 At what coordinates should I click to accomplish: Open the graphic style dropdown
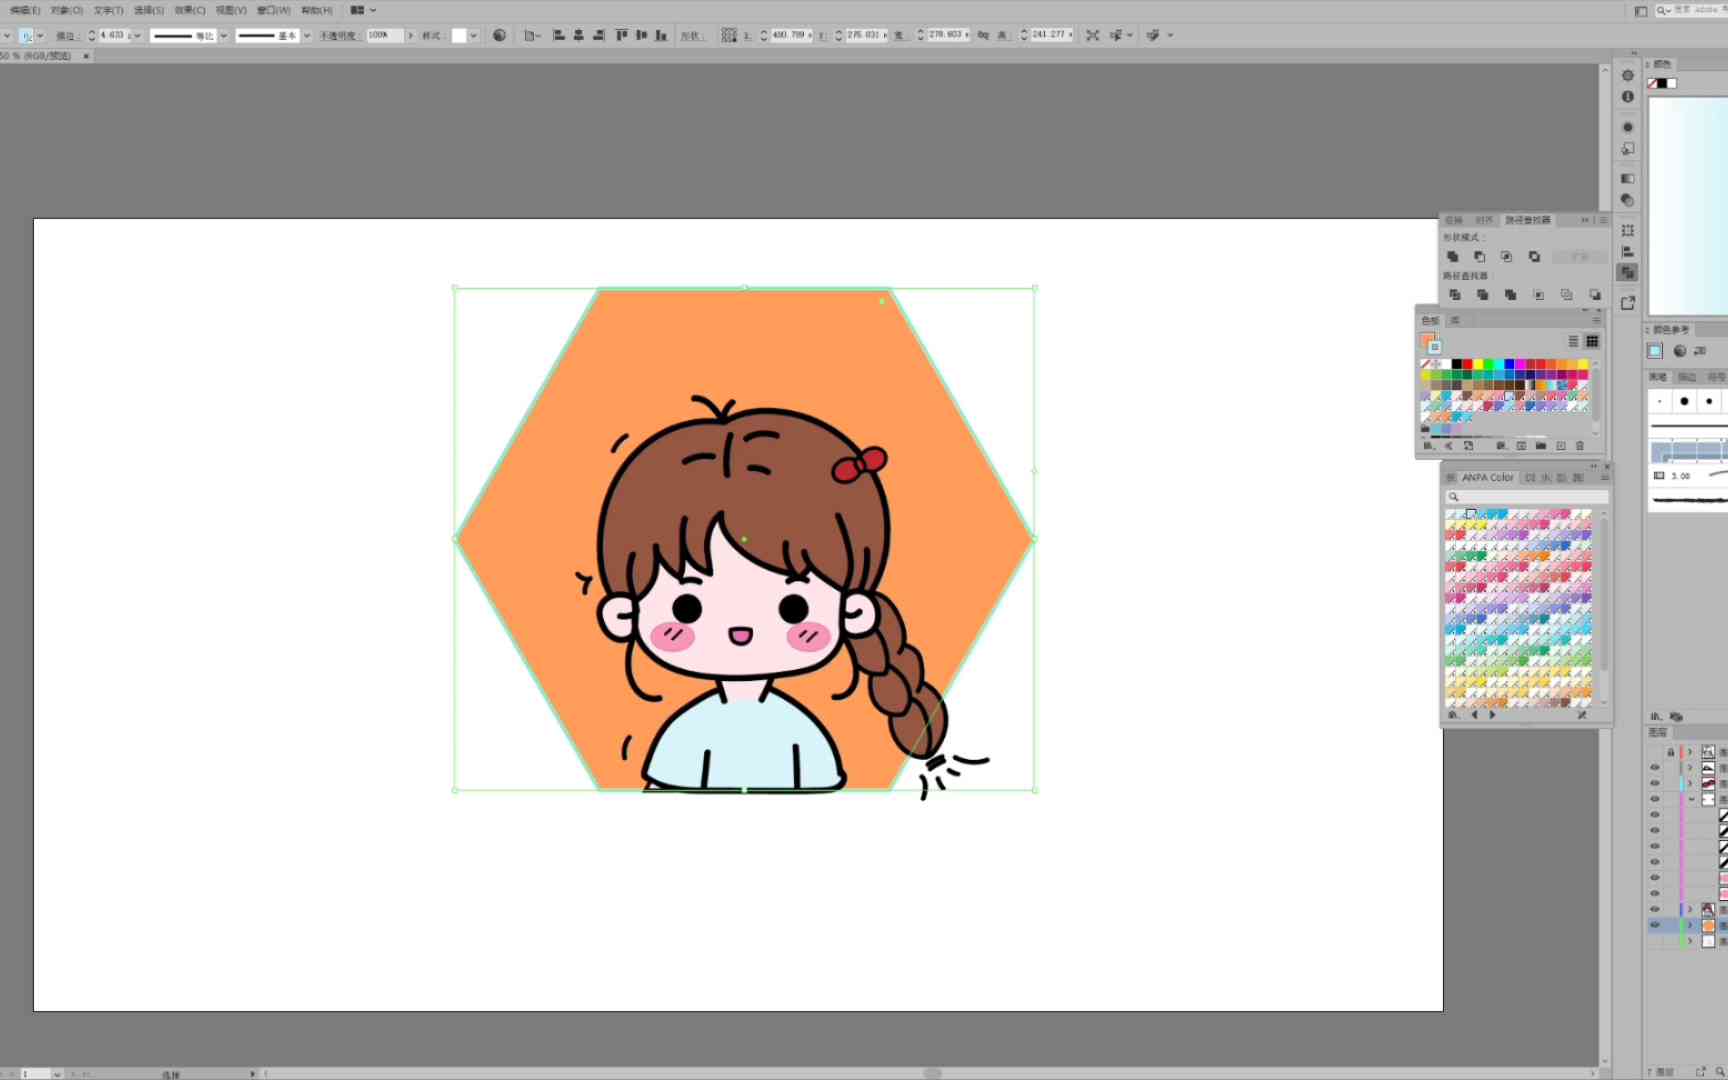474,35
